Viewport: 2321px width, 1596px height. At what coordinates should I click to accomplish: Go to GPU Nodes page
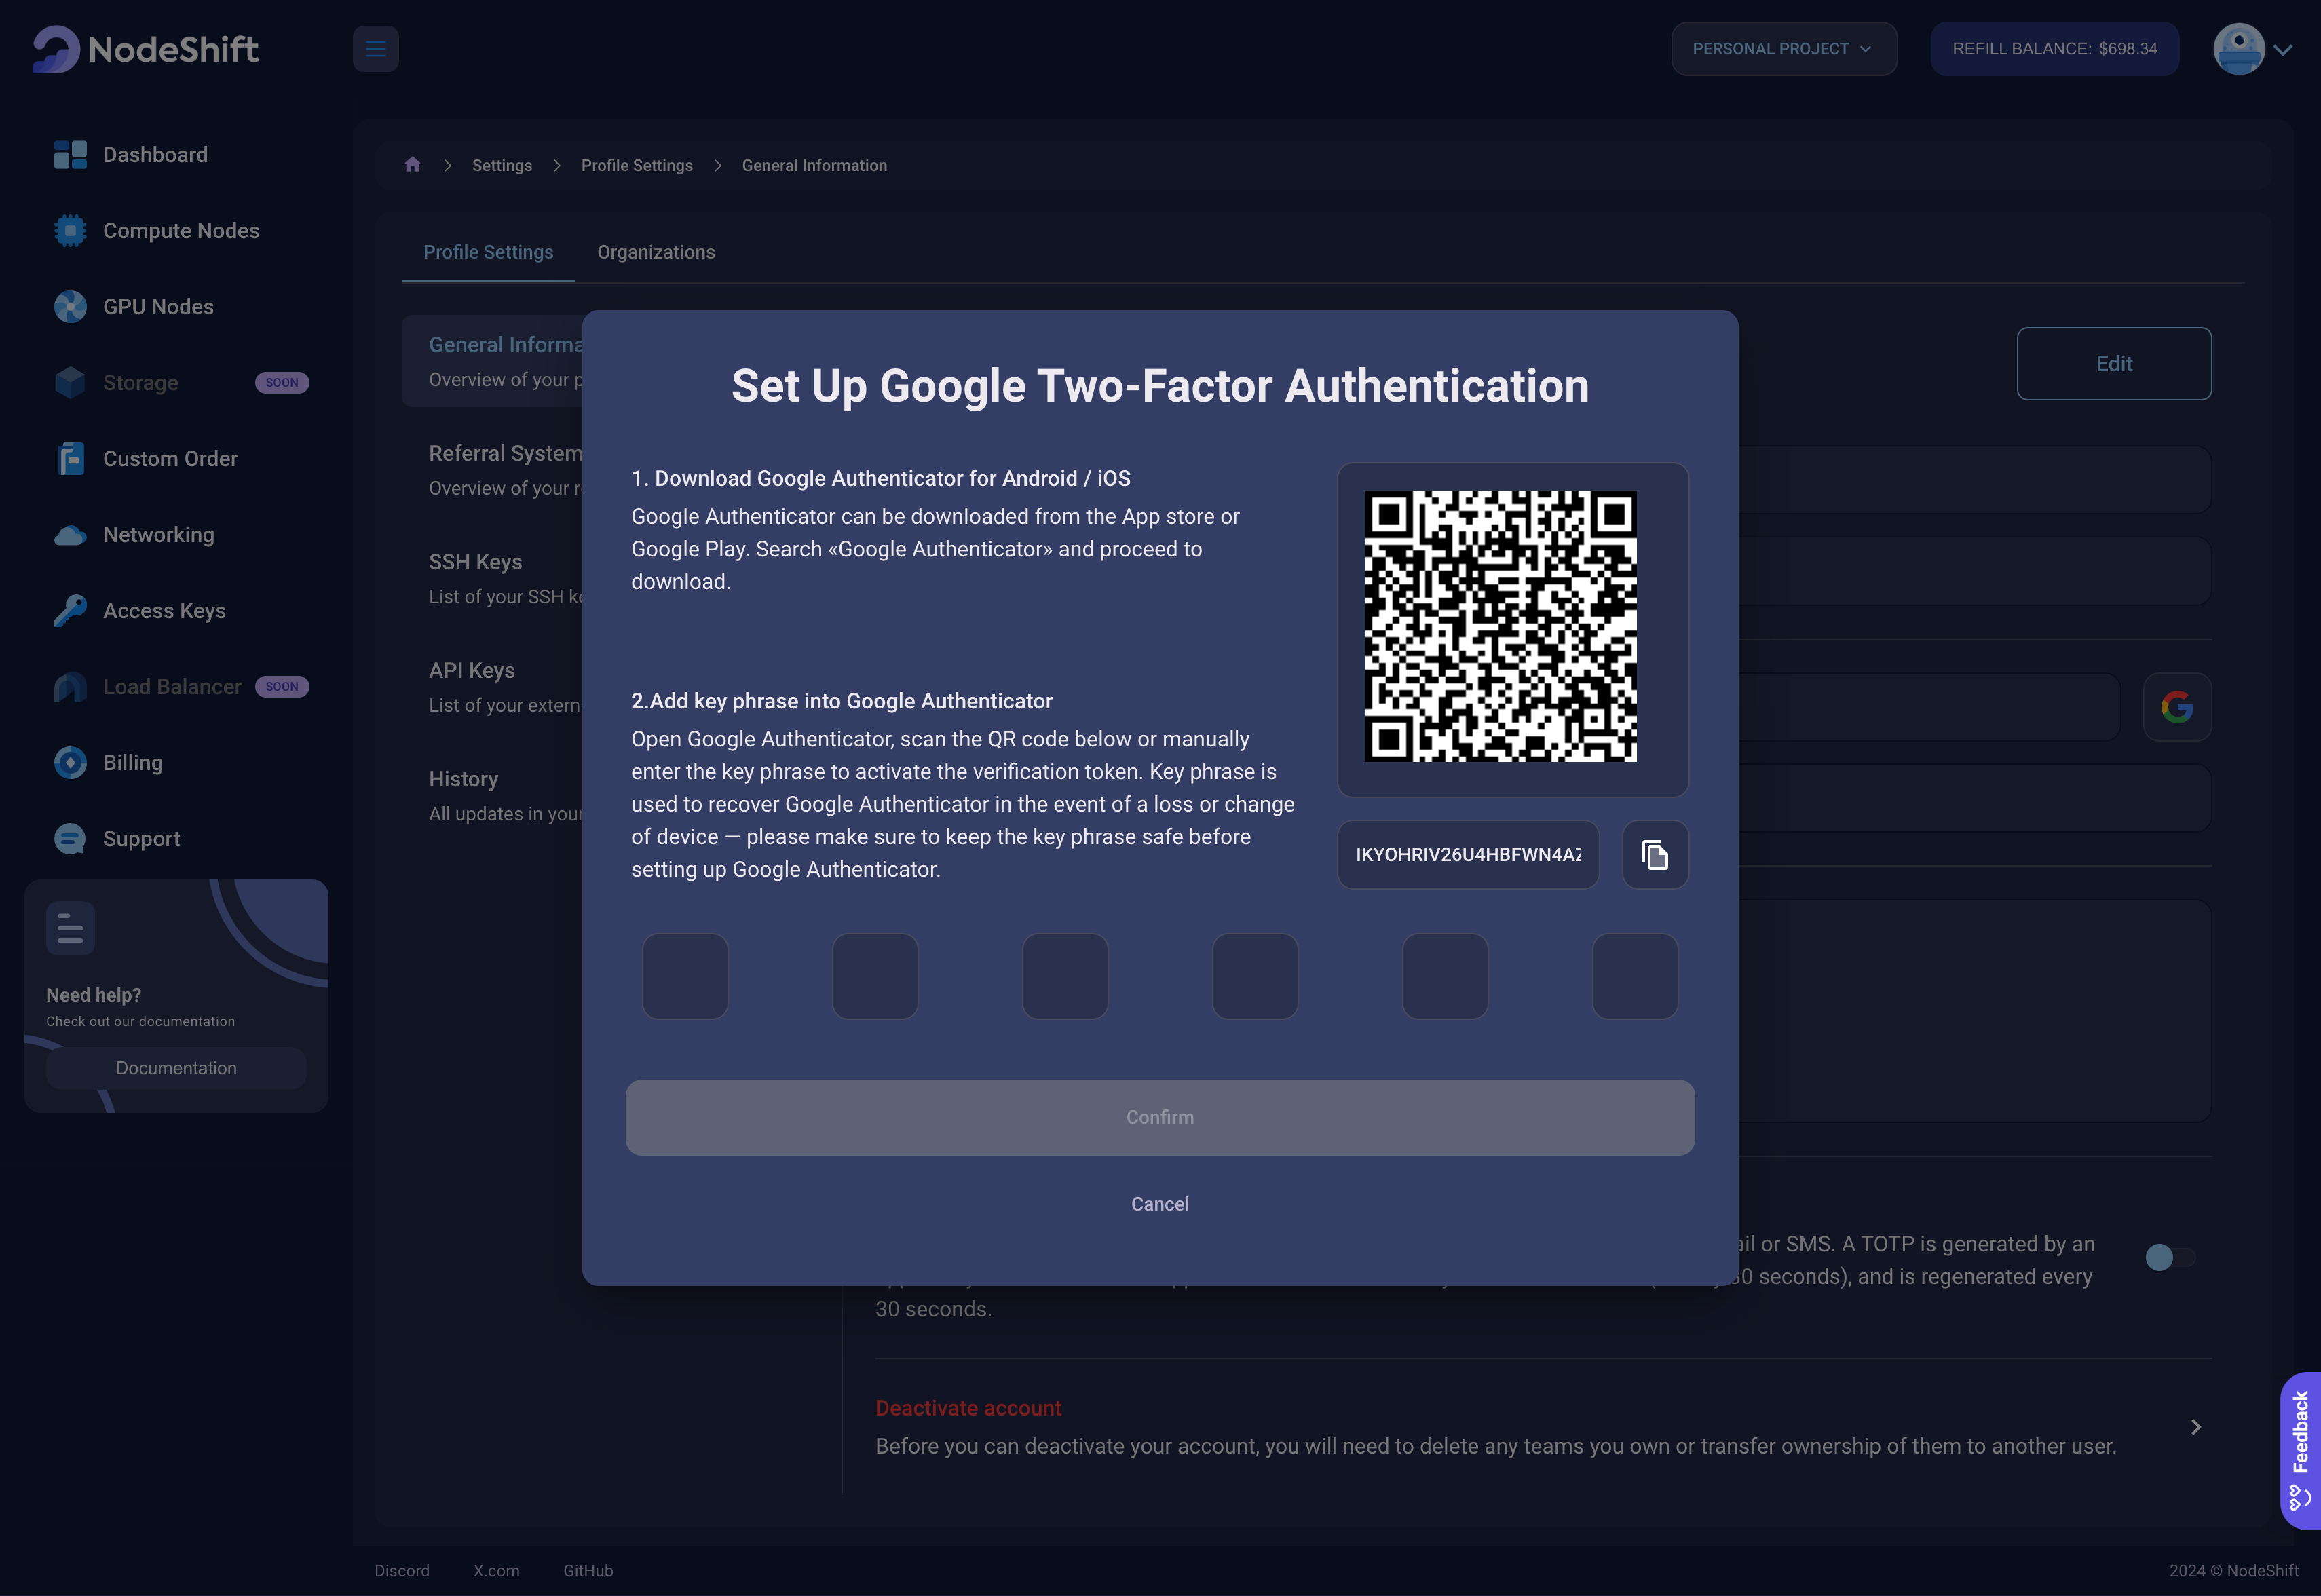pyautogui.click(x=134, y=307)
